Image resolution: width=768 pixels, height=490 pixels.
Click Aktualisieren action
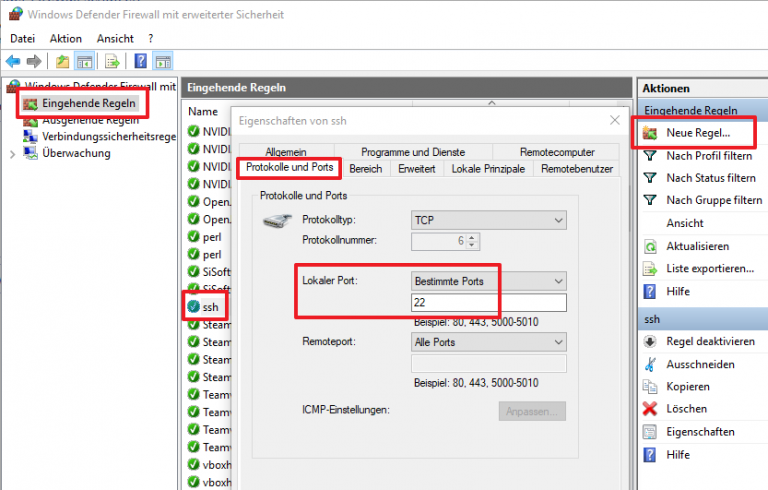point(697,246)
